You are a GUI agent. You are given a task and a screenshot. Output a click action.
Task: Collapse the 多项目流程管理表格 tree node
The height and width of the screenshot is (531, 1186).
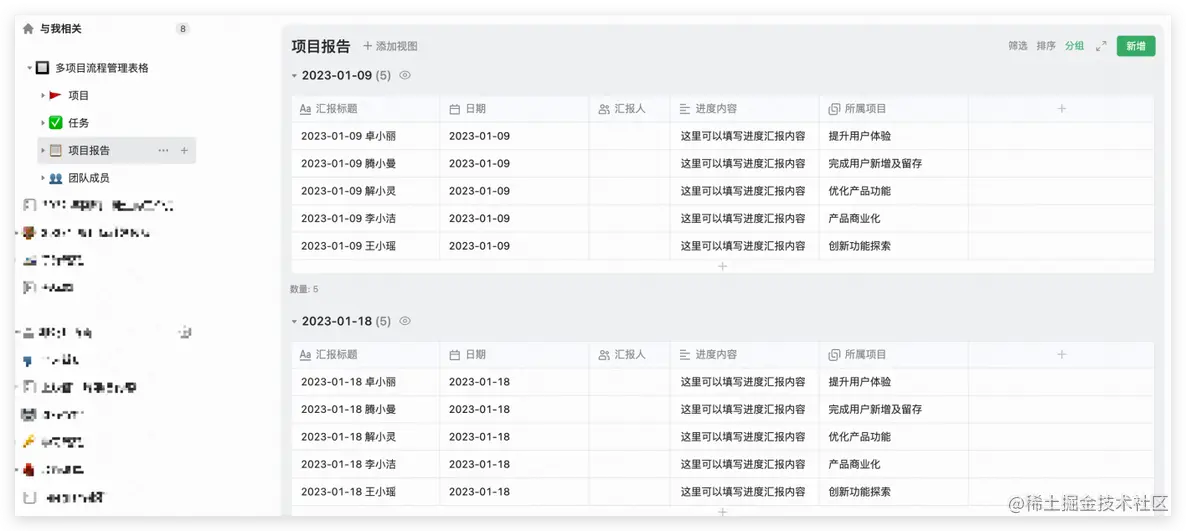(x=30, y=68)
